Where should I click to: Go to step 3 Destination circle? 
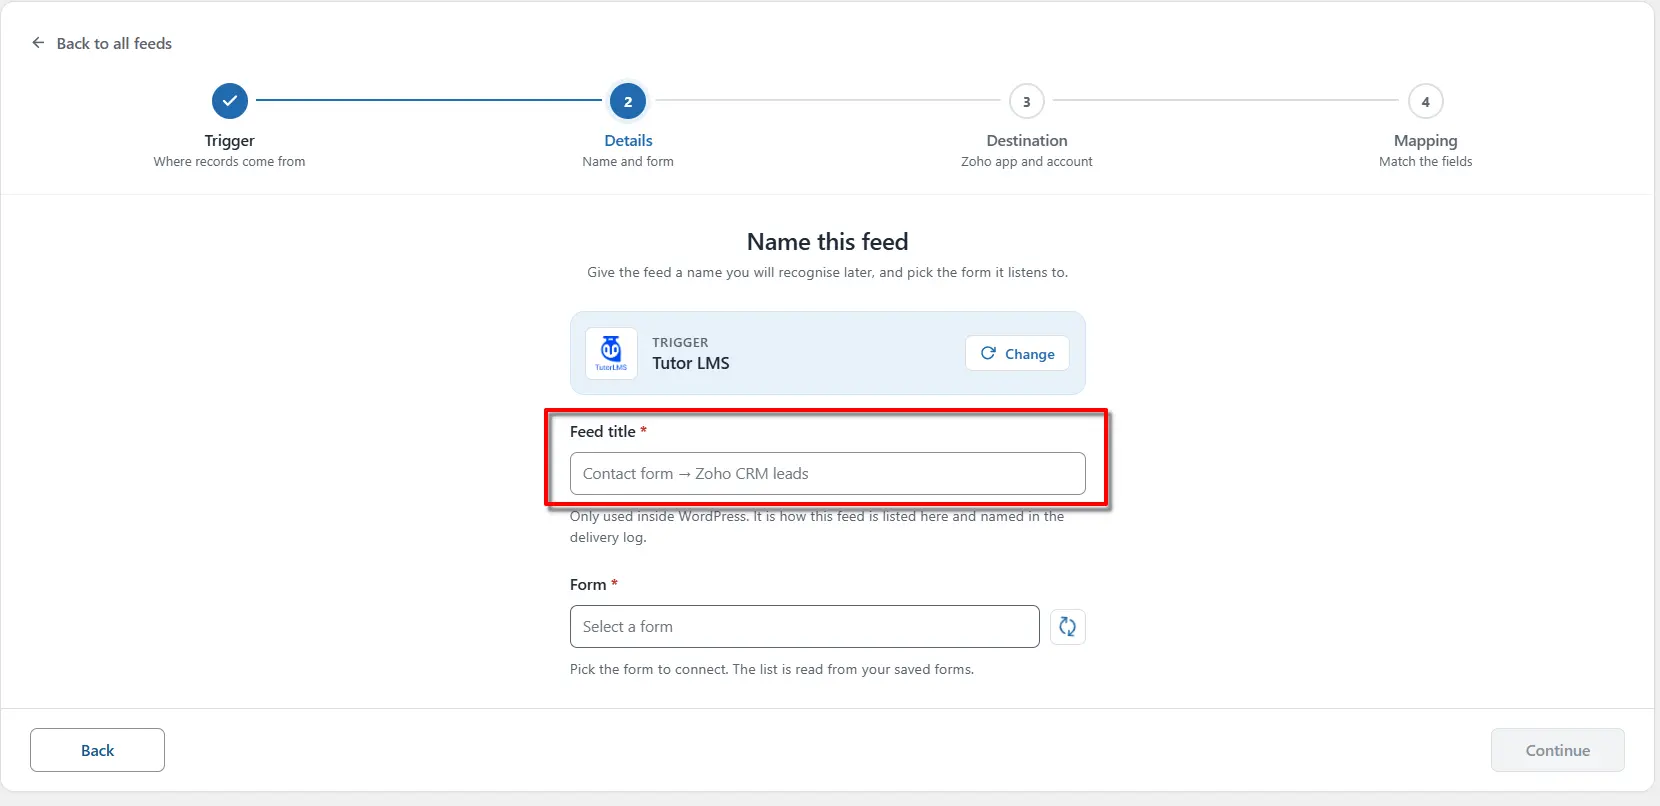pyautogui.click(x=1027, y=101)
